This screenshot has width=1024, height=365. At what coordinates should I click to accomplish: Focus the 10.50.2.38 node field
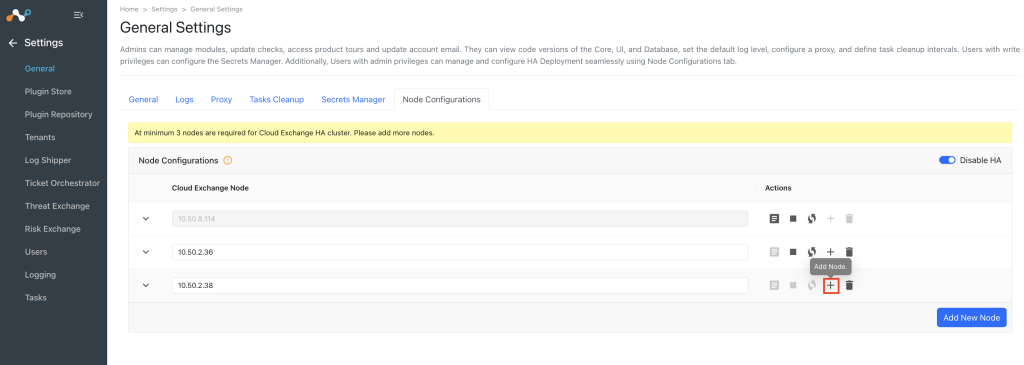(460, 285)
